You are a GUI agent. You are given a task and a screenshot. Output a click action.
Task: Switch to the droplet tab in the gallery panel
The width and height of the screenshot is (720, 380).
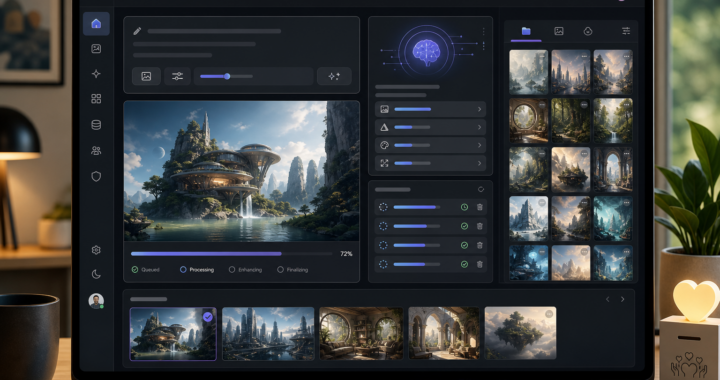click(x=588, y=31)
